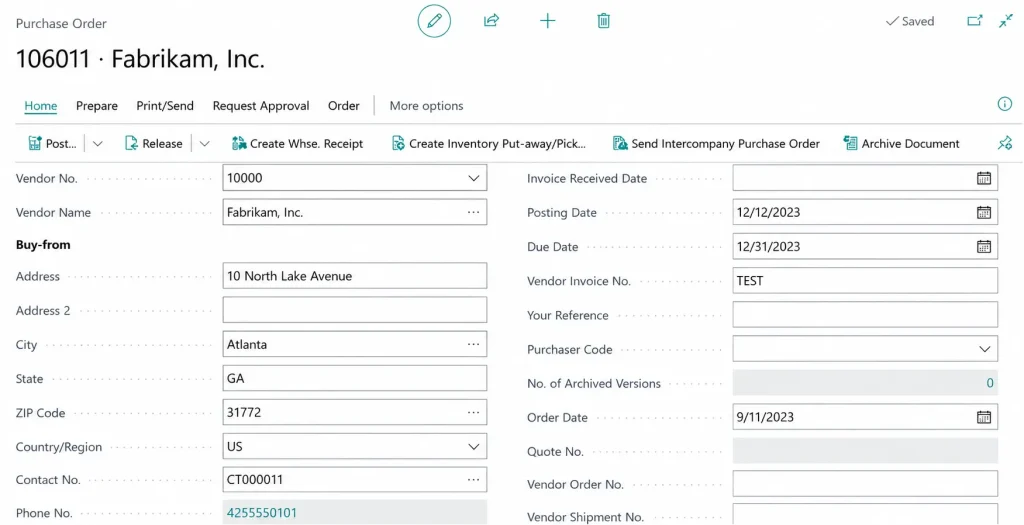Viewport: 1024px width, 525px height.
Task: Expand the Post dropdown arrow
Action: coord(97,144)
